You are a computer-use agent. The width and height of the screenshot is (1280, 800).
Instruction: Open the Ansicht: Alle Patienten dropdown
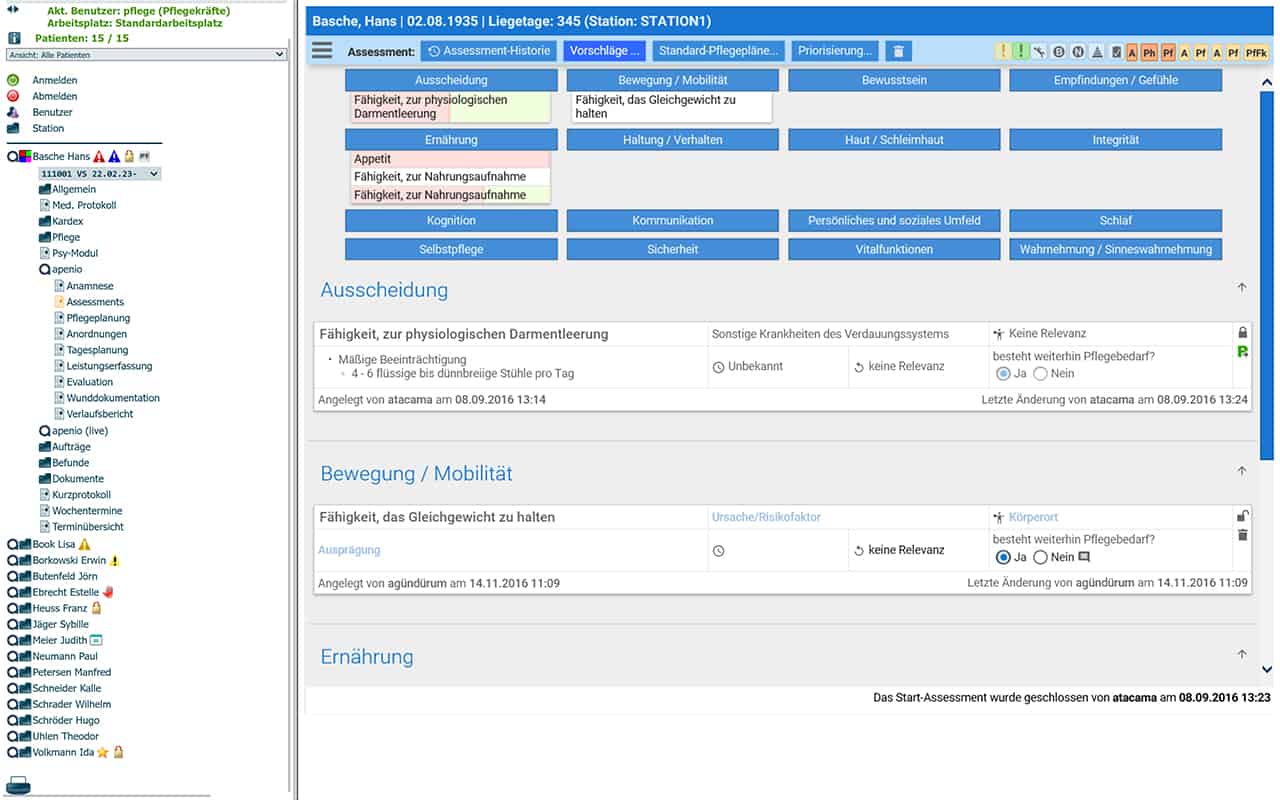[x=146, y=55]
